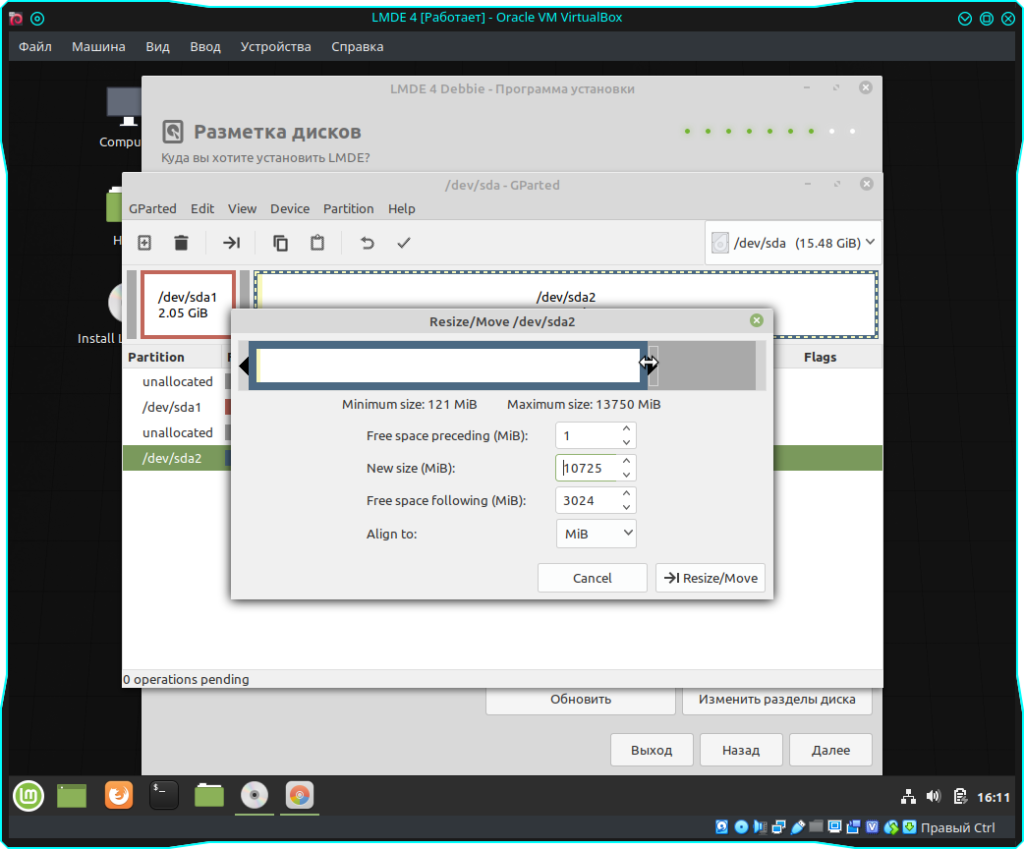Apply all operations with the checkmark icon

tap(404, 243)
